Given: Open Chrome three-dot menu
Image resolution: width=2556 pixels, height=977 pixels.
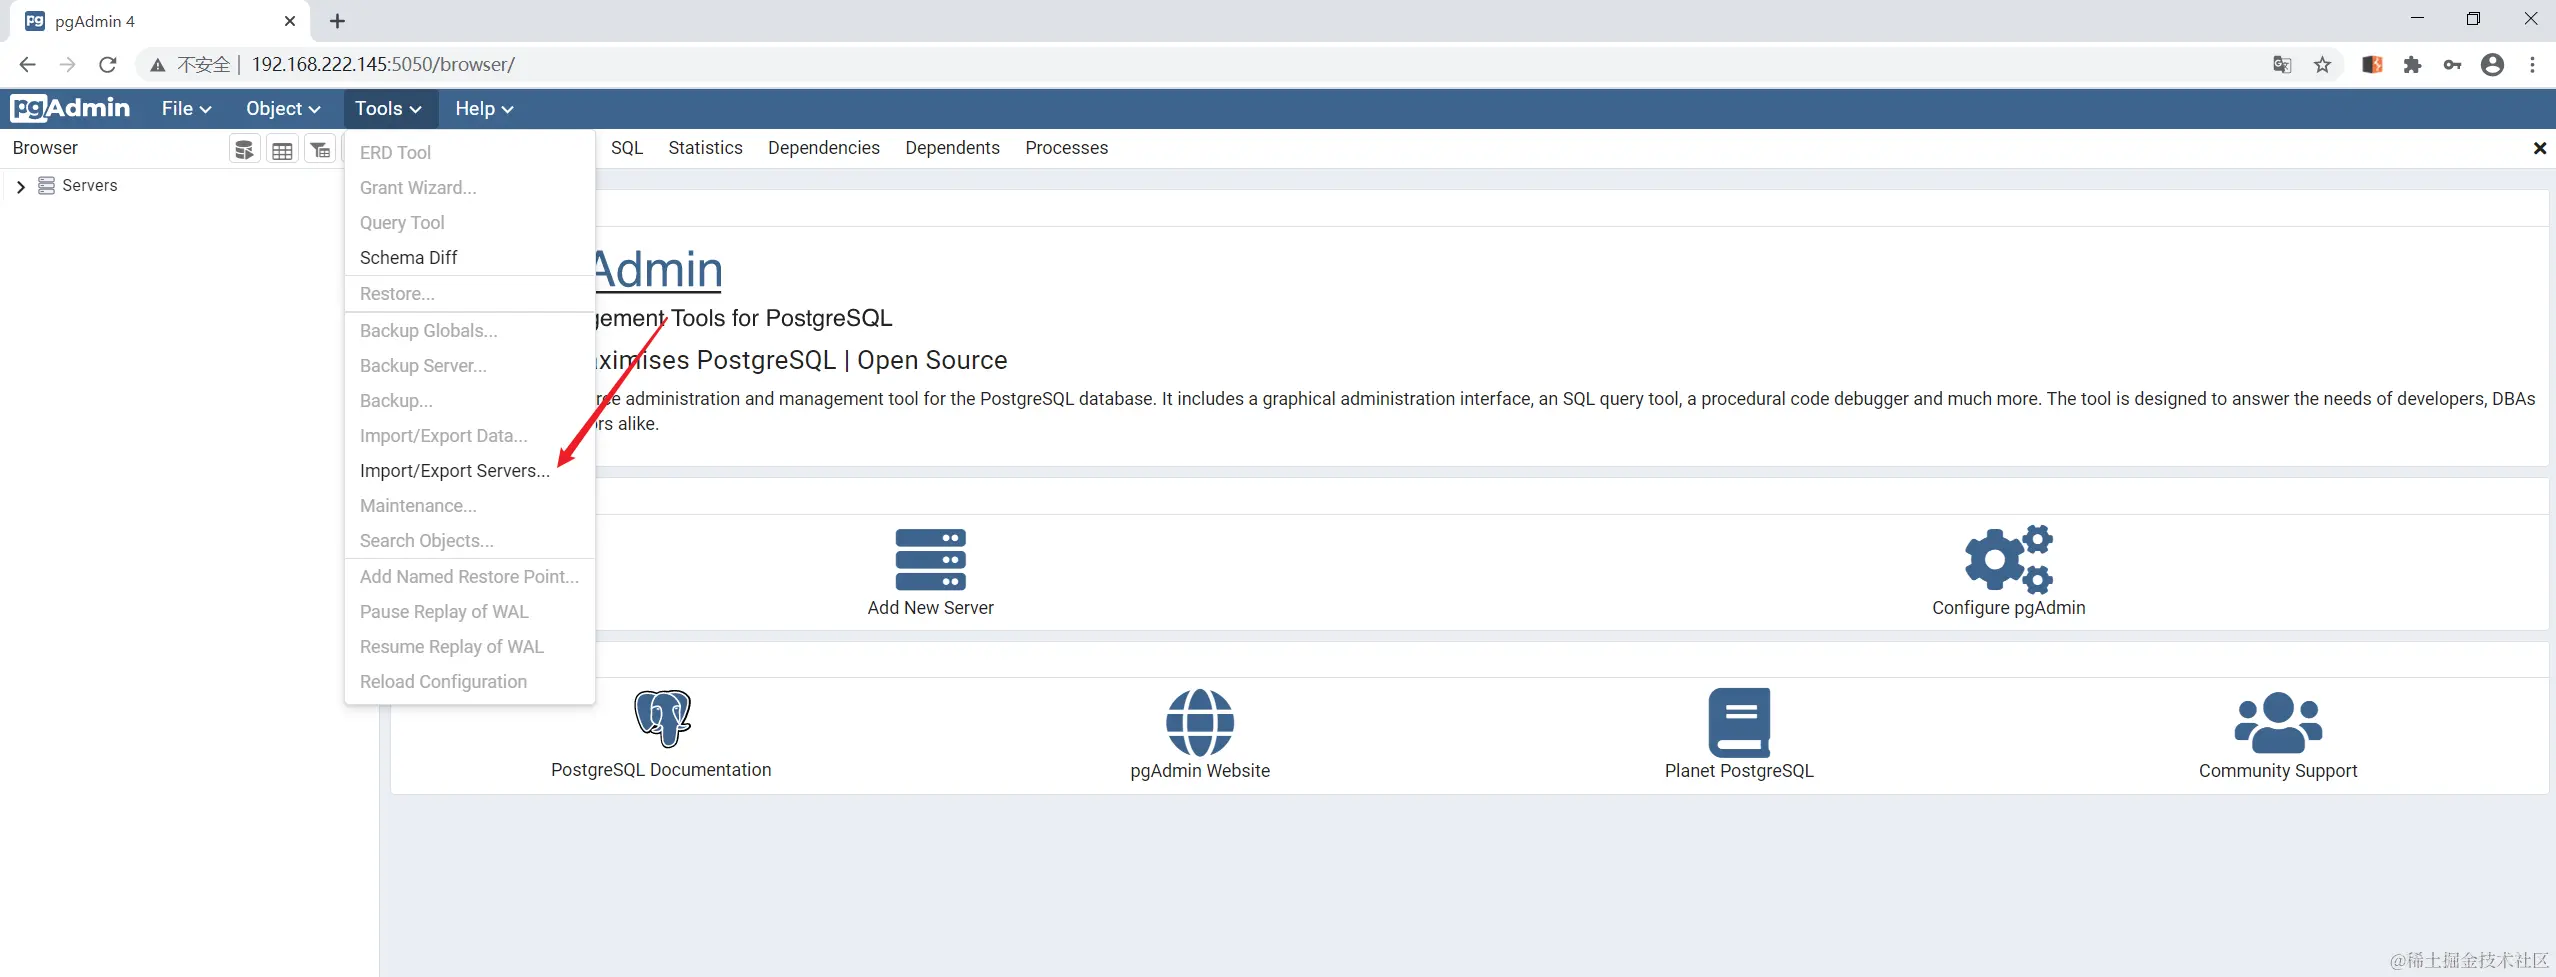Looking at the screenshot, I should (2532, 65).
